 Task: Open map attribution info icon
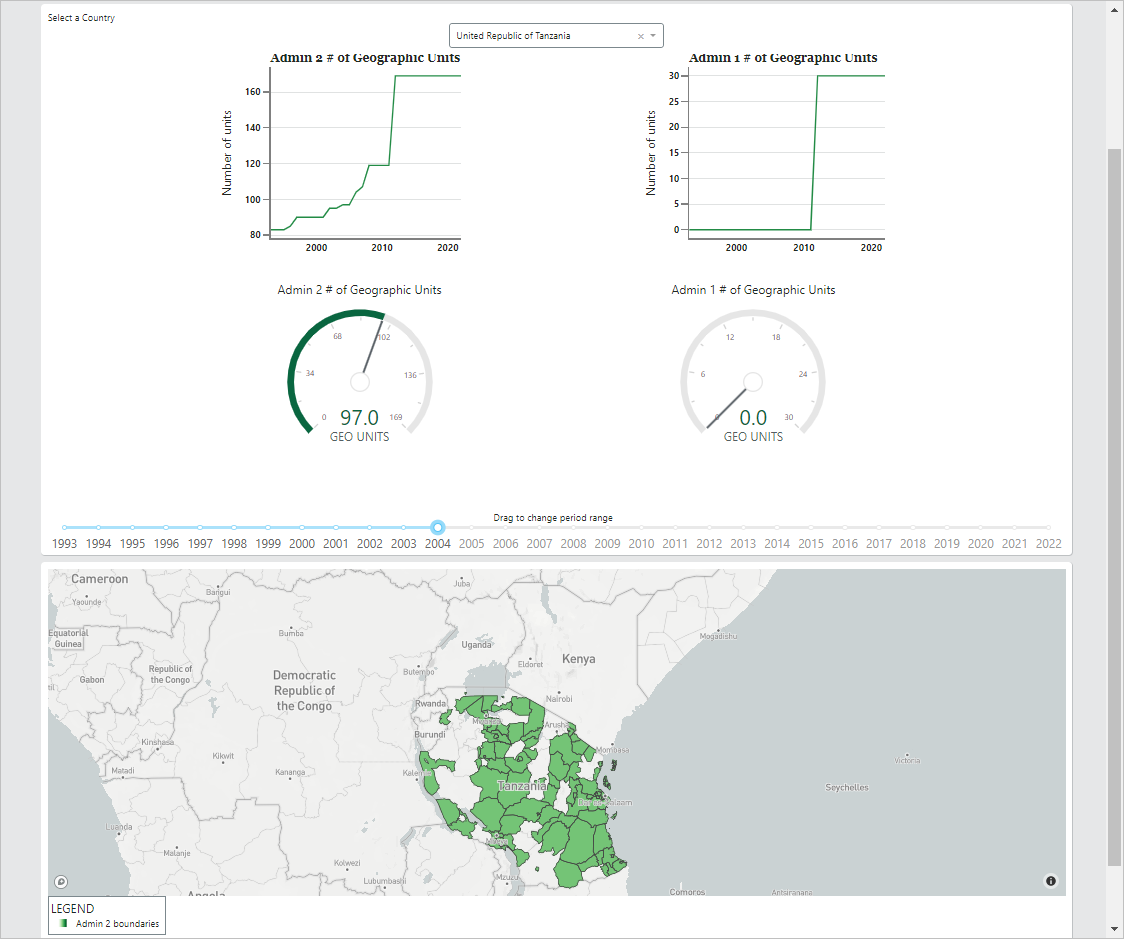click(x=1050, y=881)
